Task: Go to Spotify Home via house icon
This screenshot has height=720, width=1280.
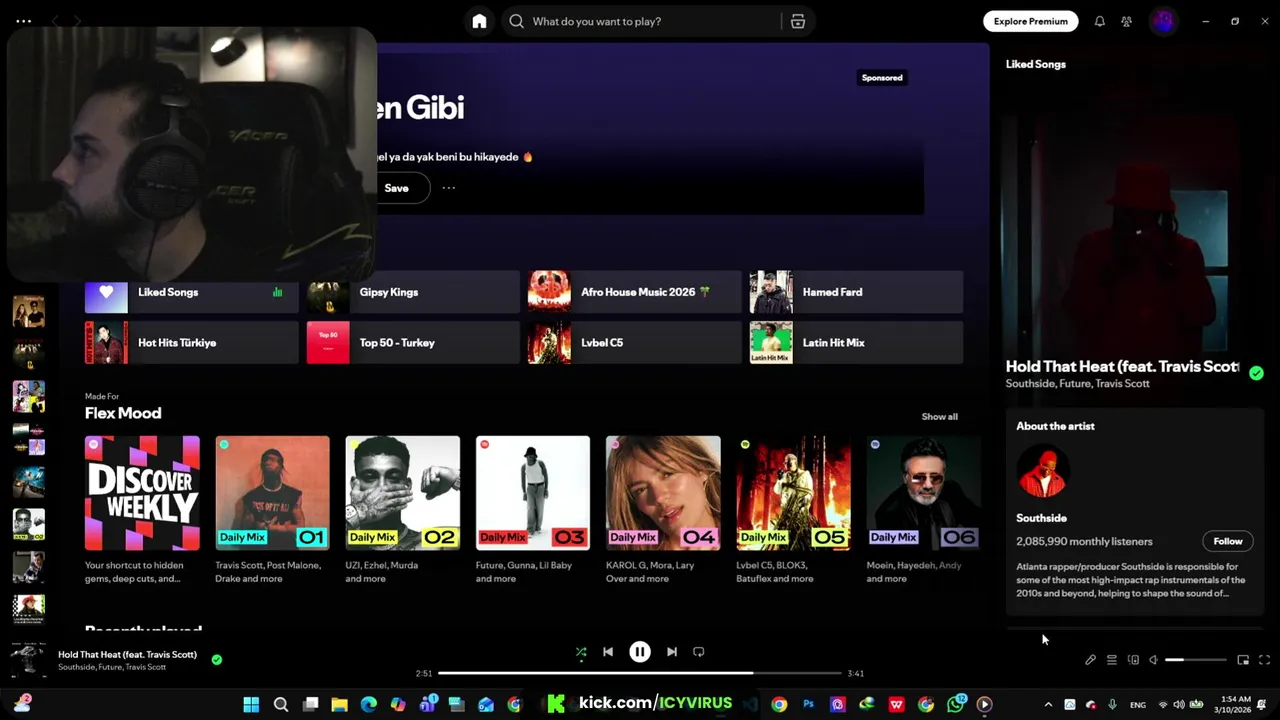Action: click(479, 21)
